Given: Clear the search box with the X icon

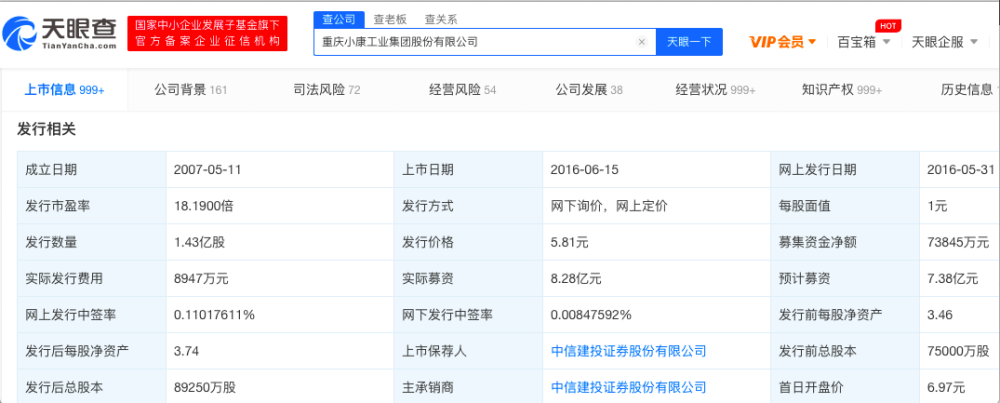Looking at the screenshot, I should click(x=642, y=42).
